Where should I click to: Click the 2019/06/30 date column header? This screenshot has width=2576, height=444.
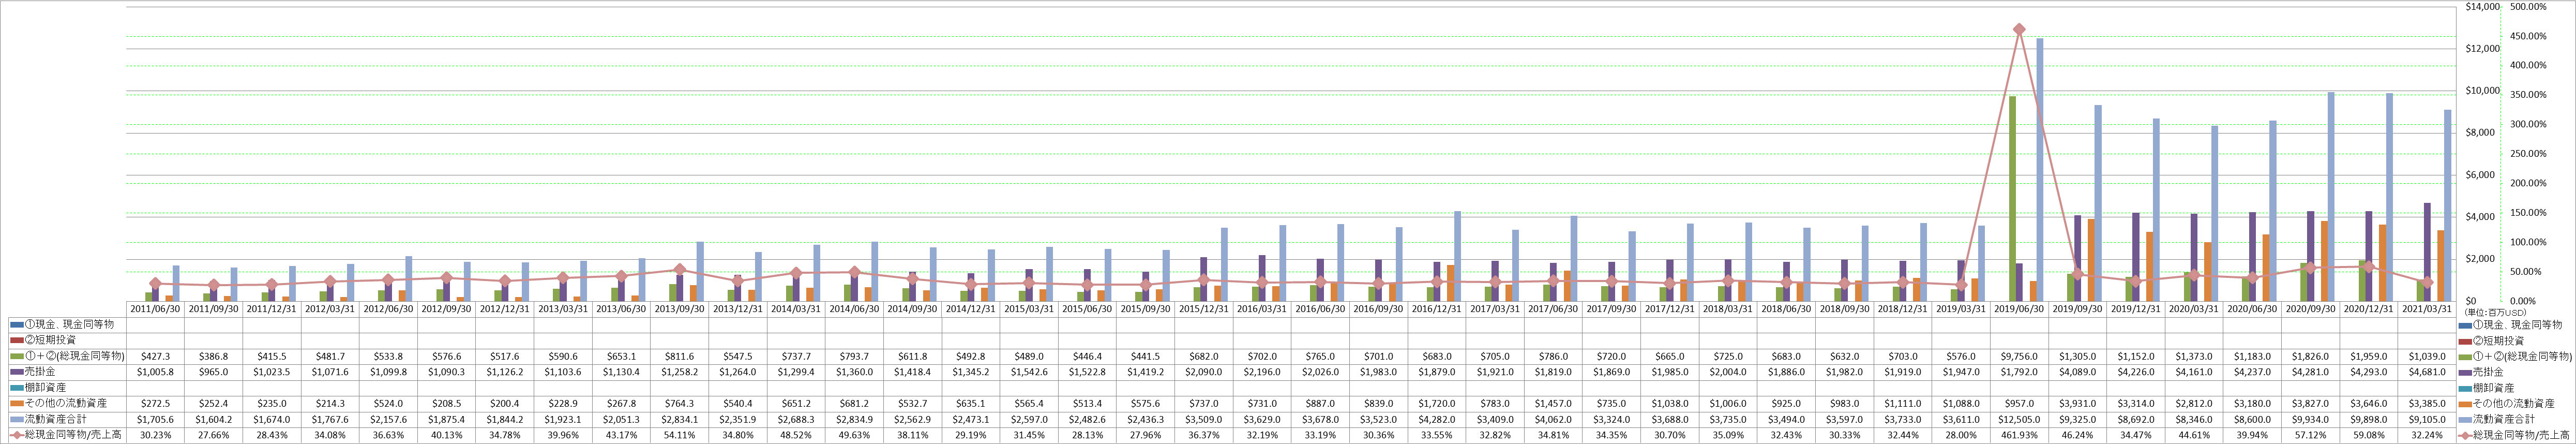[2020, 309]
